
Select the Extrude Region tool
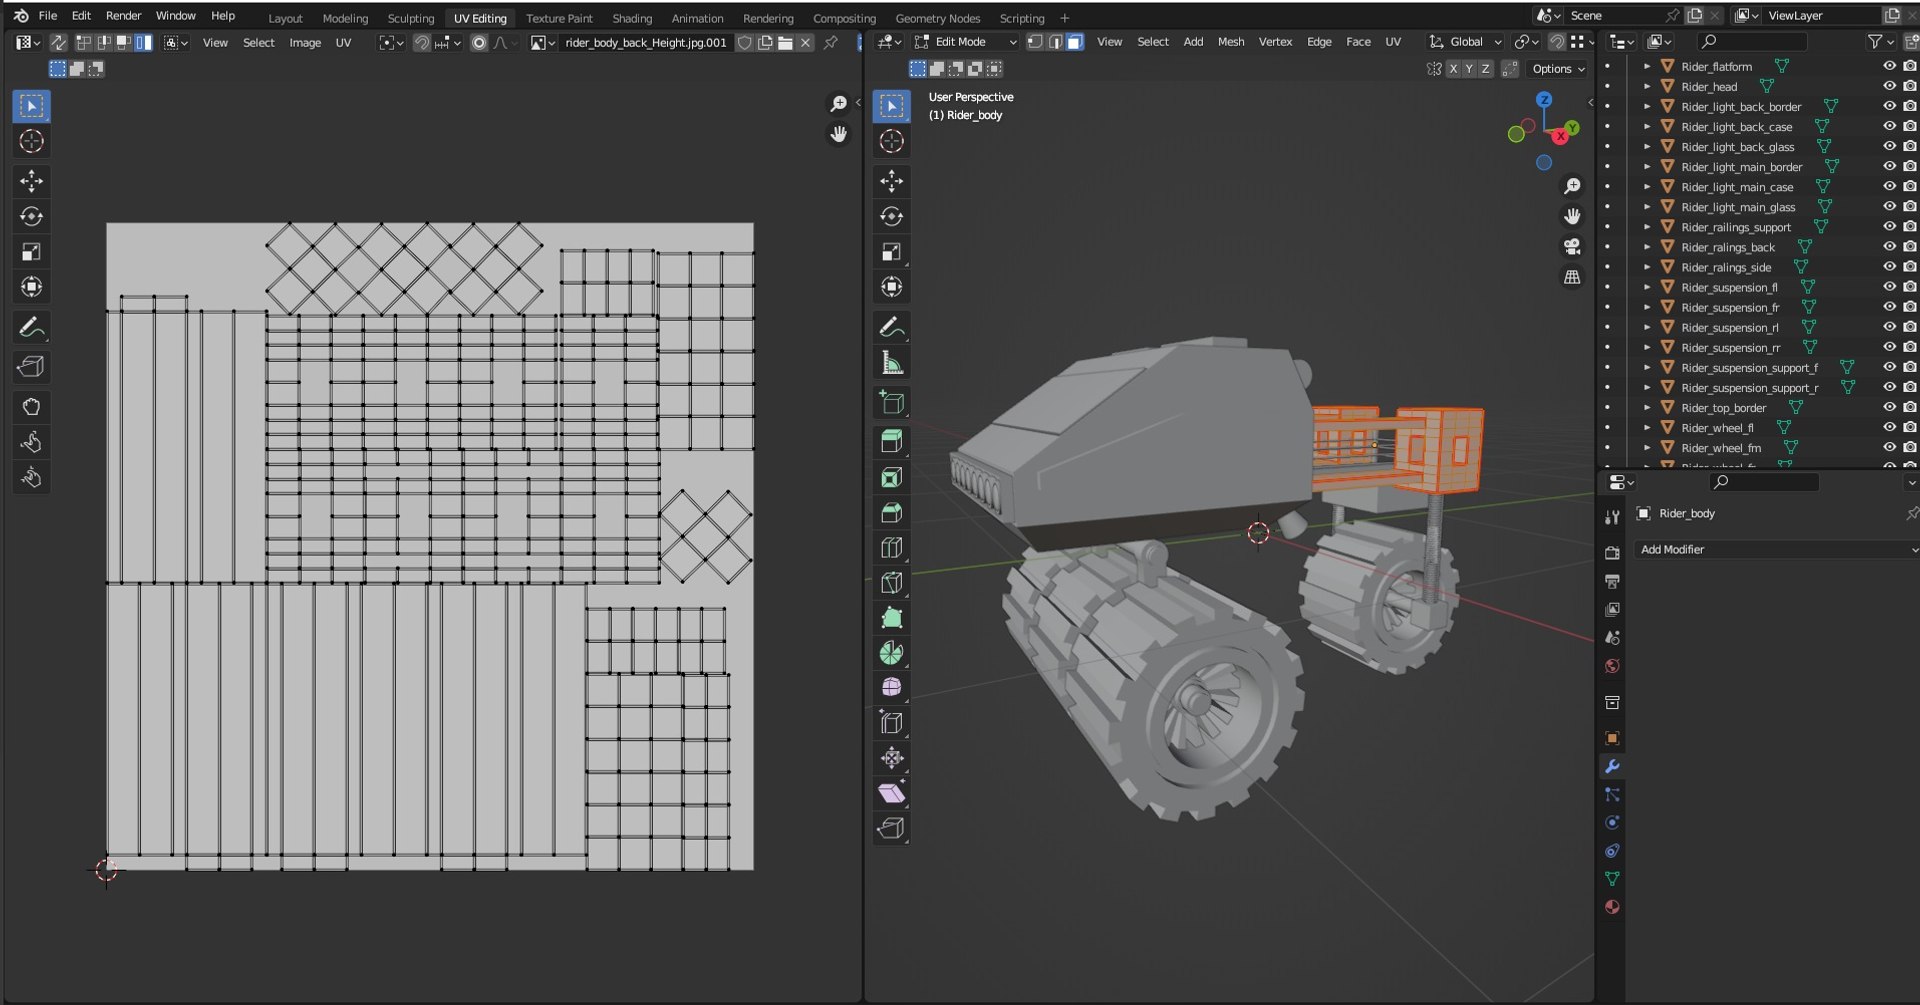coord(891,440)
